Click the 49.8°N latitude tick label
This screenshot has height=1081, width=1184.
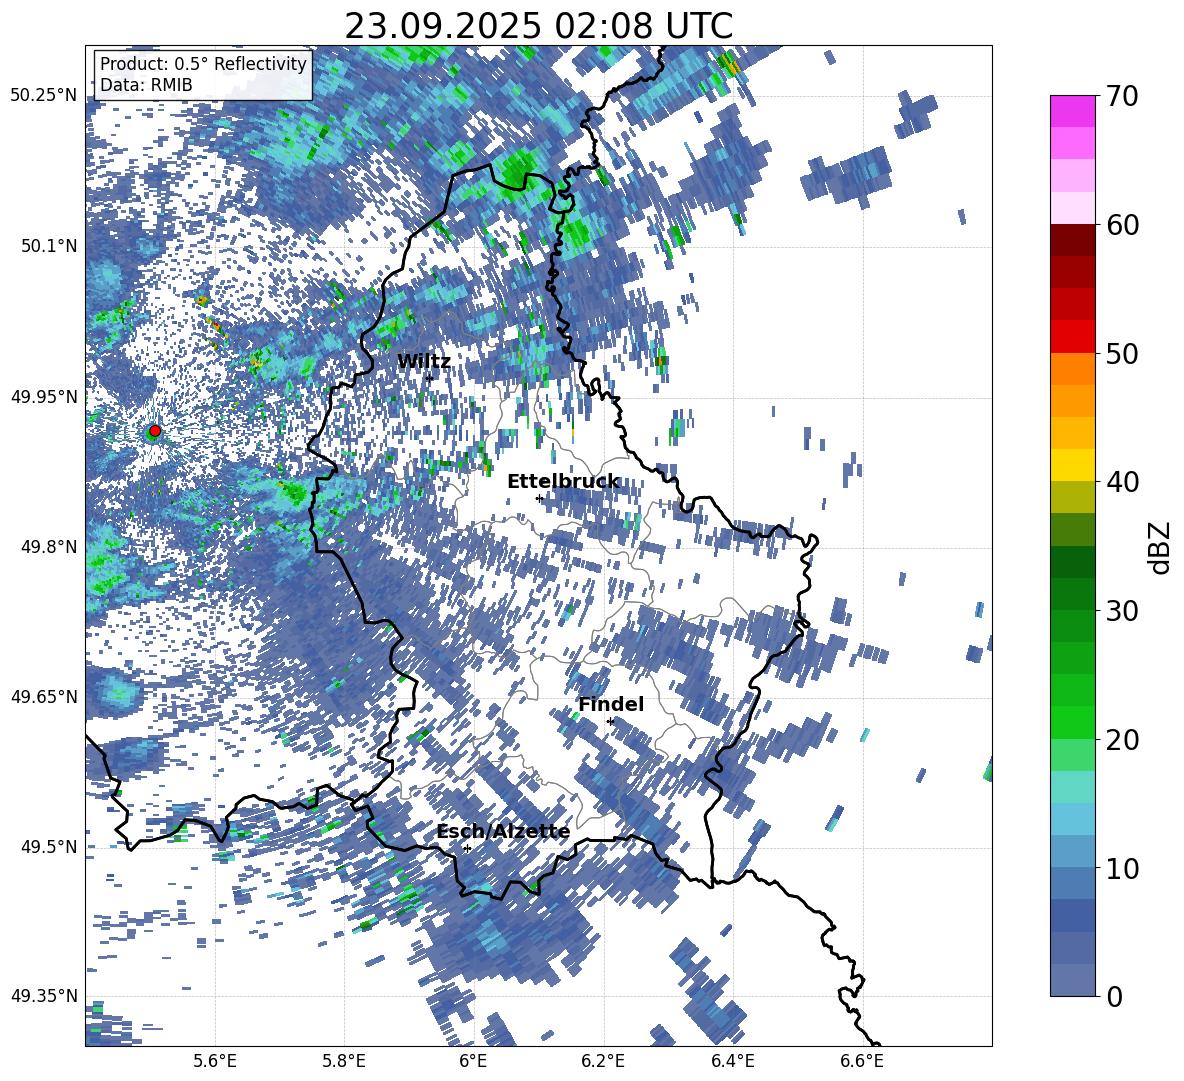click(48, 546)
